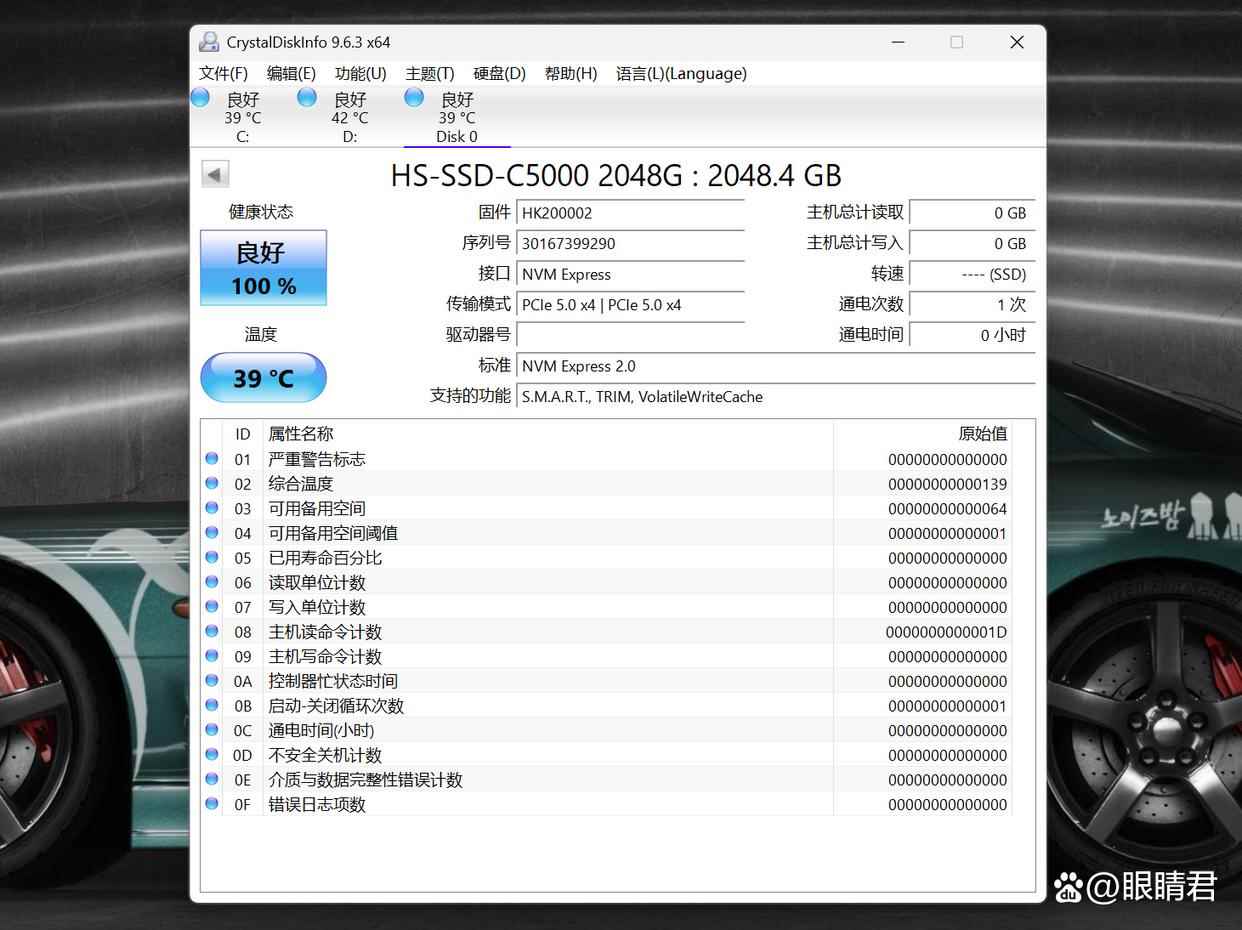The width and height of the screenshot is (1242, 930).
Task: Click the previous disk arrow button
Action: click(215, 174)
